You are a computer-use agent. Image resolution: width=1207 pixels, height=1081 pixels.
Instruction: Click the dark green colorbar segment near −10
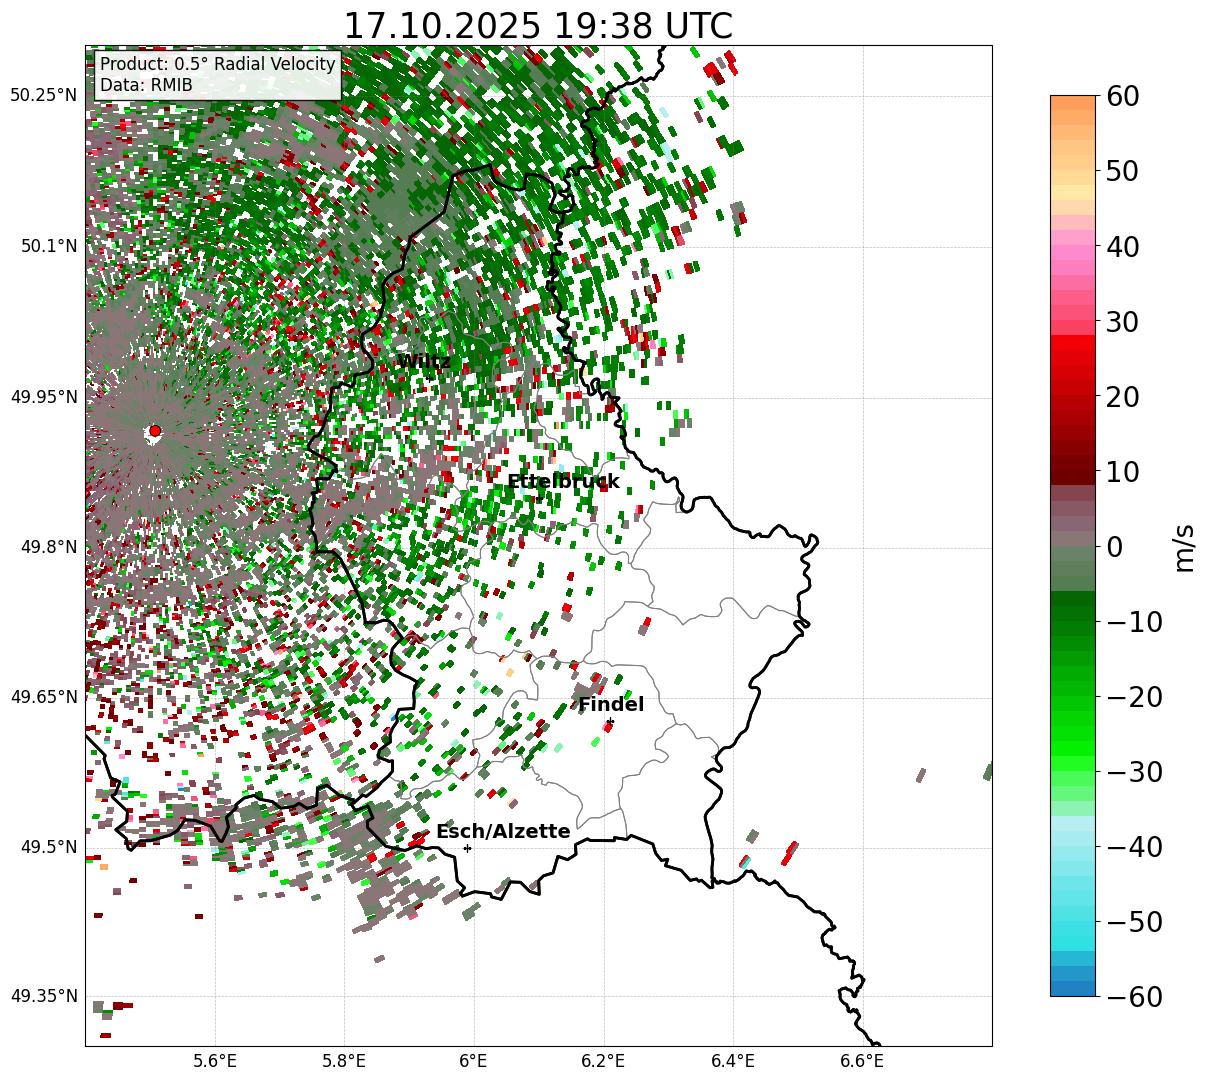[x=1073, y=615]
